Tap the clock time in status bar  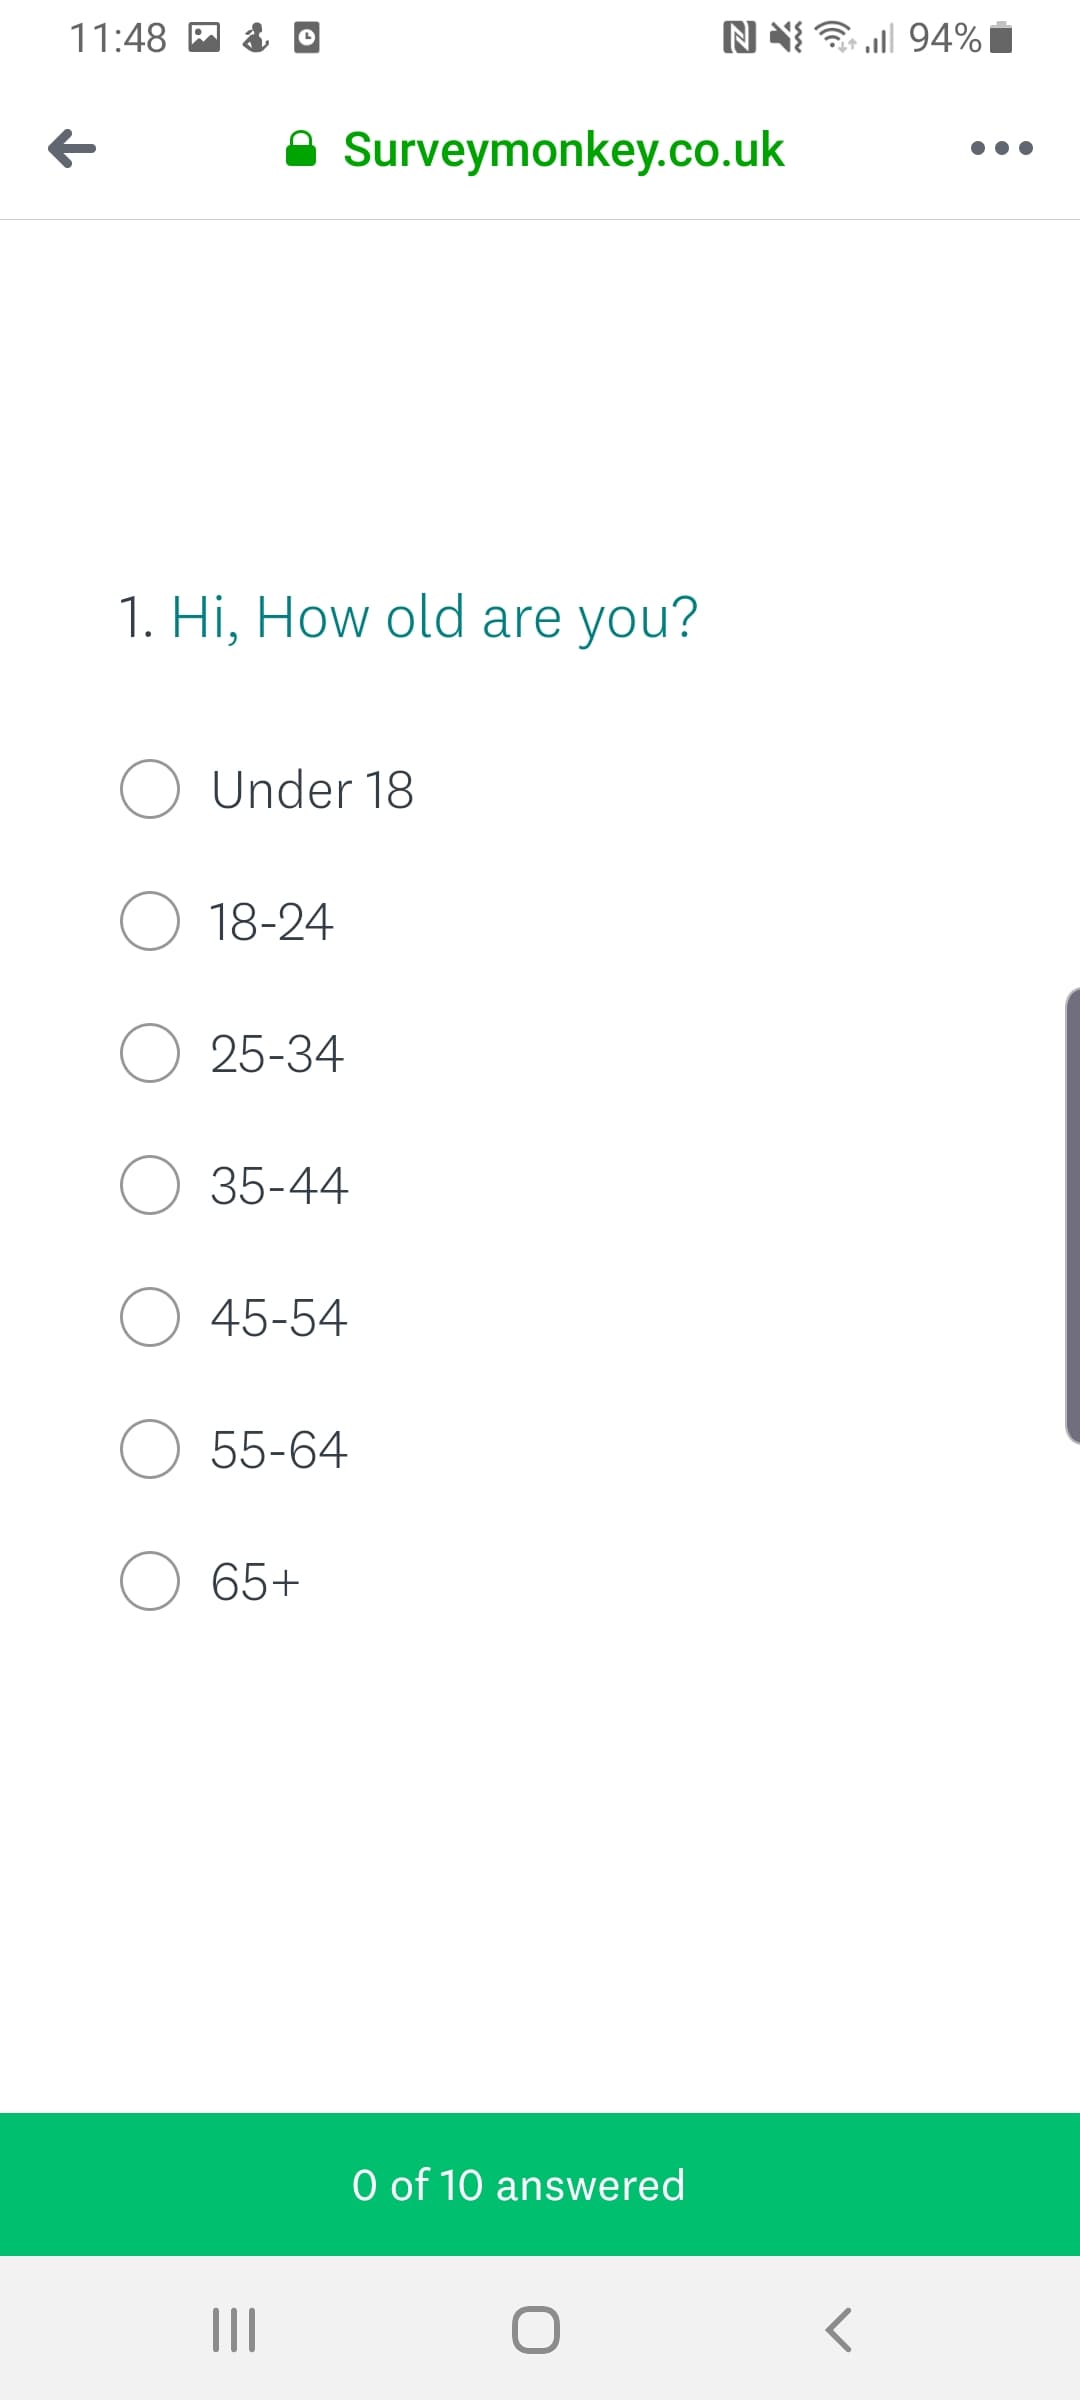[x=118, y=38]
